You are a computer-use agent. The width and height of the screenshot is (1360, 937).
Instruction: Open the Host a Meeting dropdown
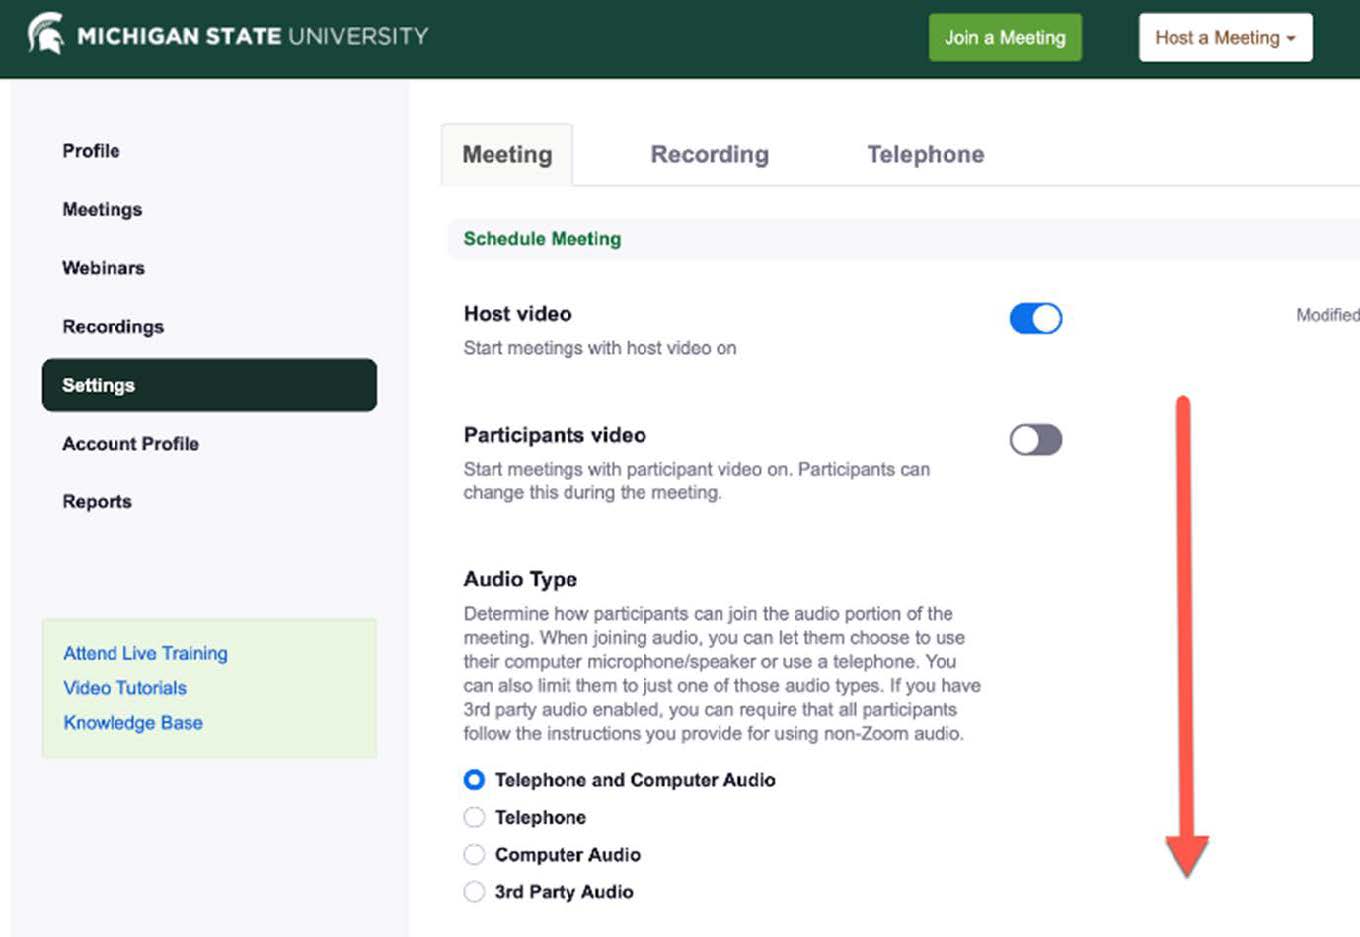(1225, 37)
